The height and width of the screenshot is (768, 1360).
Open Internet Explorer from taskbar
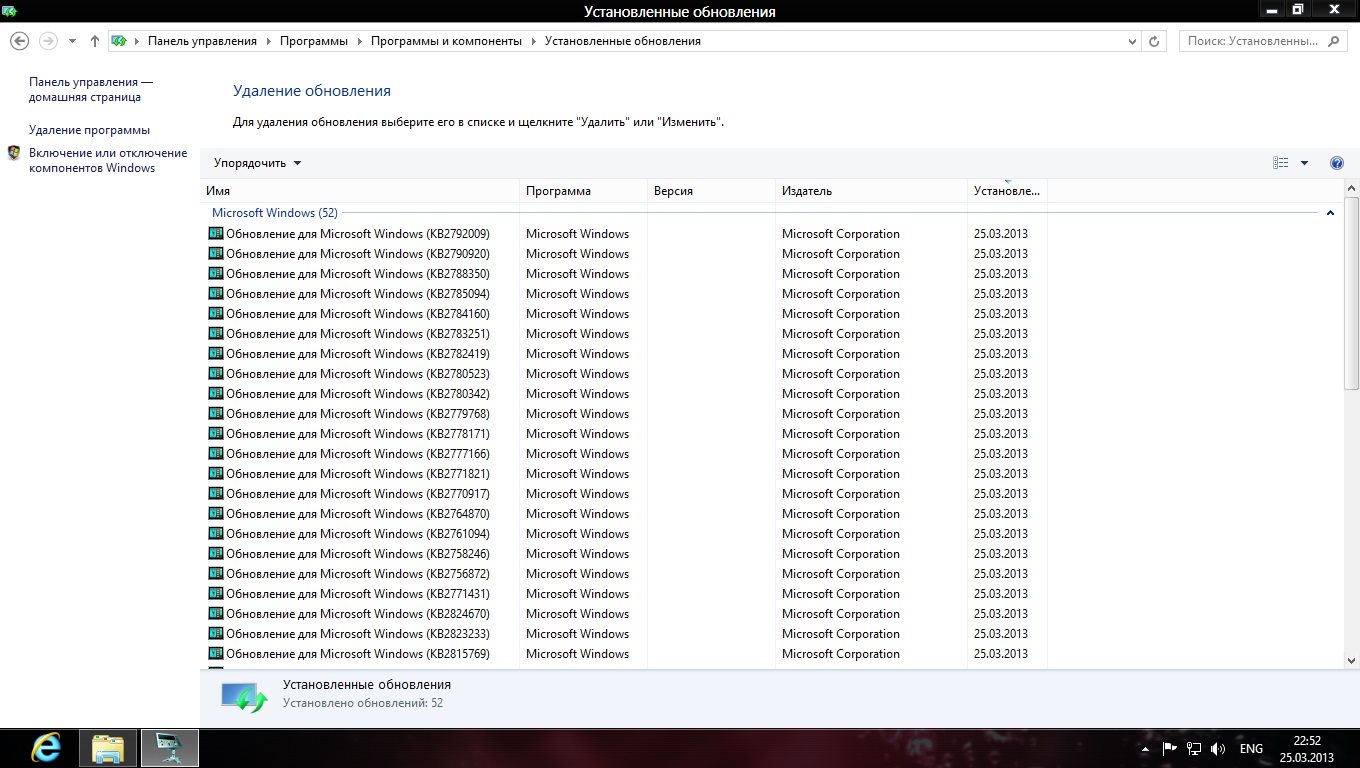(45, 748)
